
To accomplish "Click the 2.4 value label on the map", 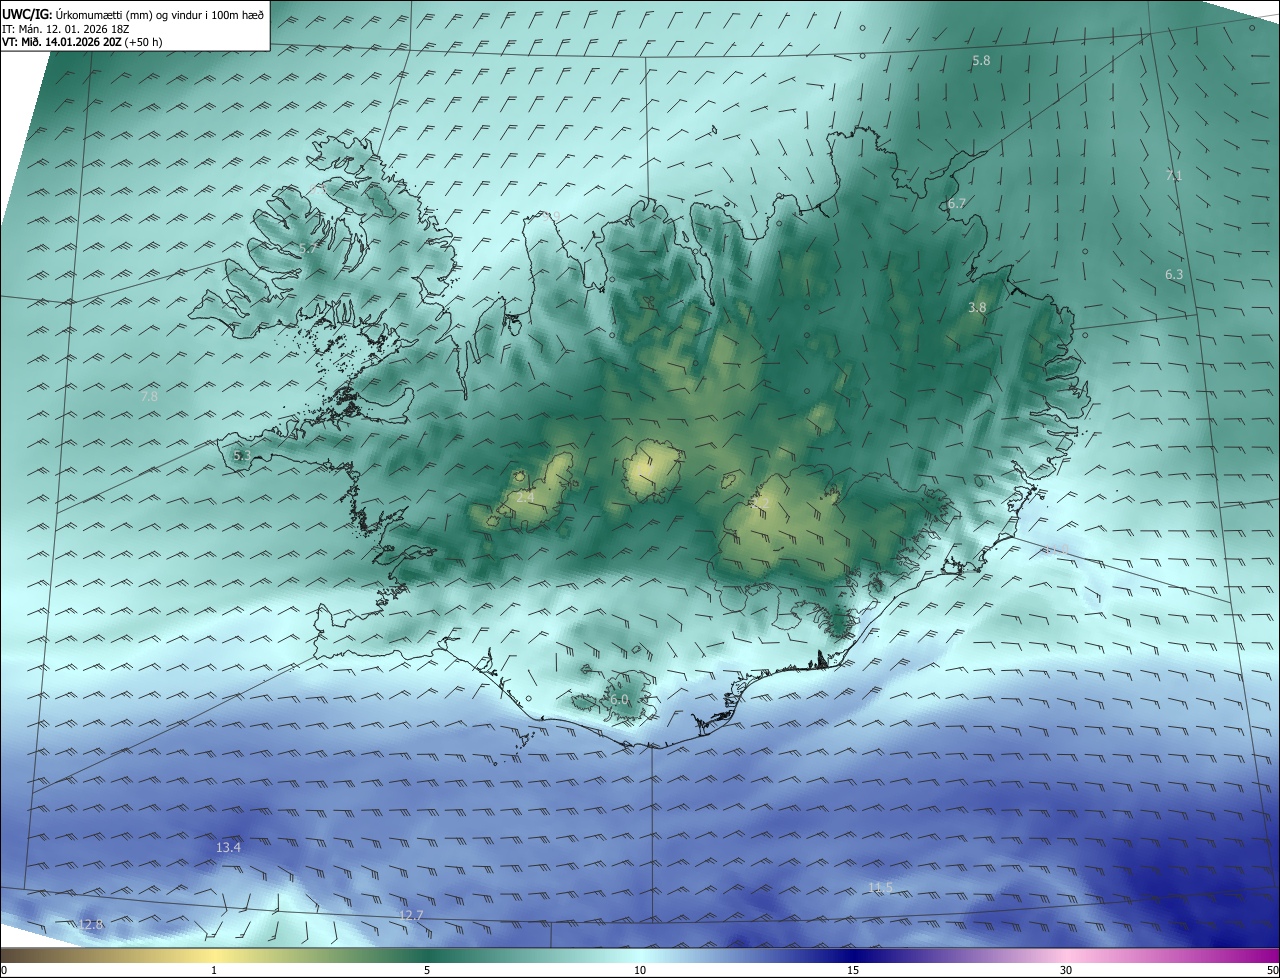I will pos(525,496).
